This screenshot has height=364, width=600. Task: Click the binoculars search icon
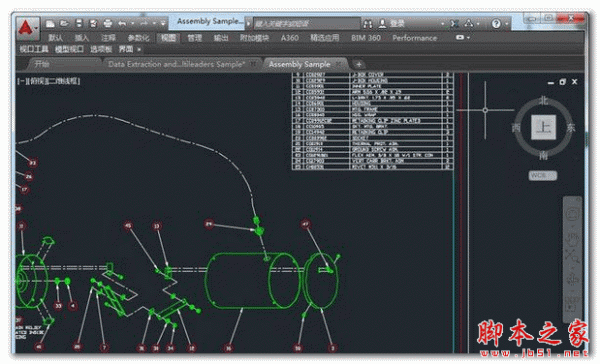(368, 24)
